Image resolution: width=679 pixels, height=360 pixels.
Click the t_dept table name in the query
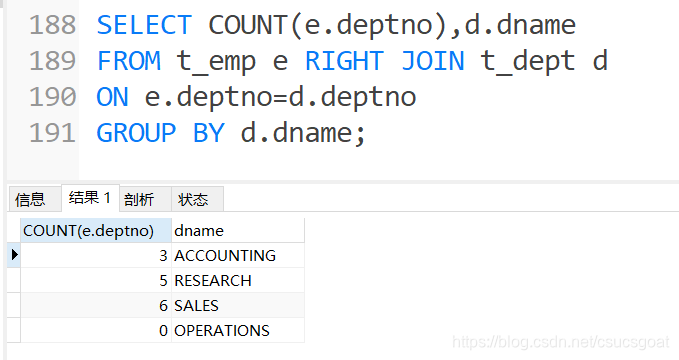[527, 62]
